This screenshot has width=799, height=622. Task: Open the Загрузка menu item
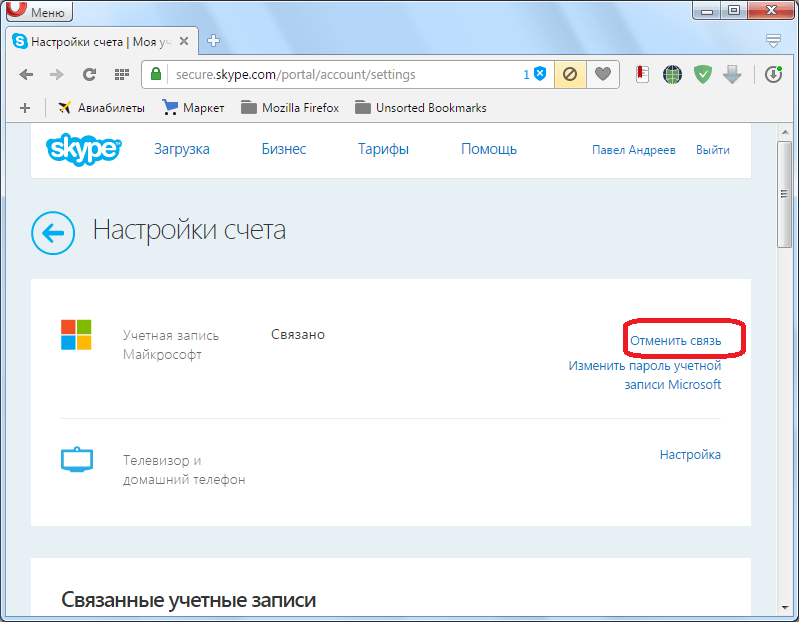tap(182, 149)
